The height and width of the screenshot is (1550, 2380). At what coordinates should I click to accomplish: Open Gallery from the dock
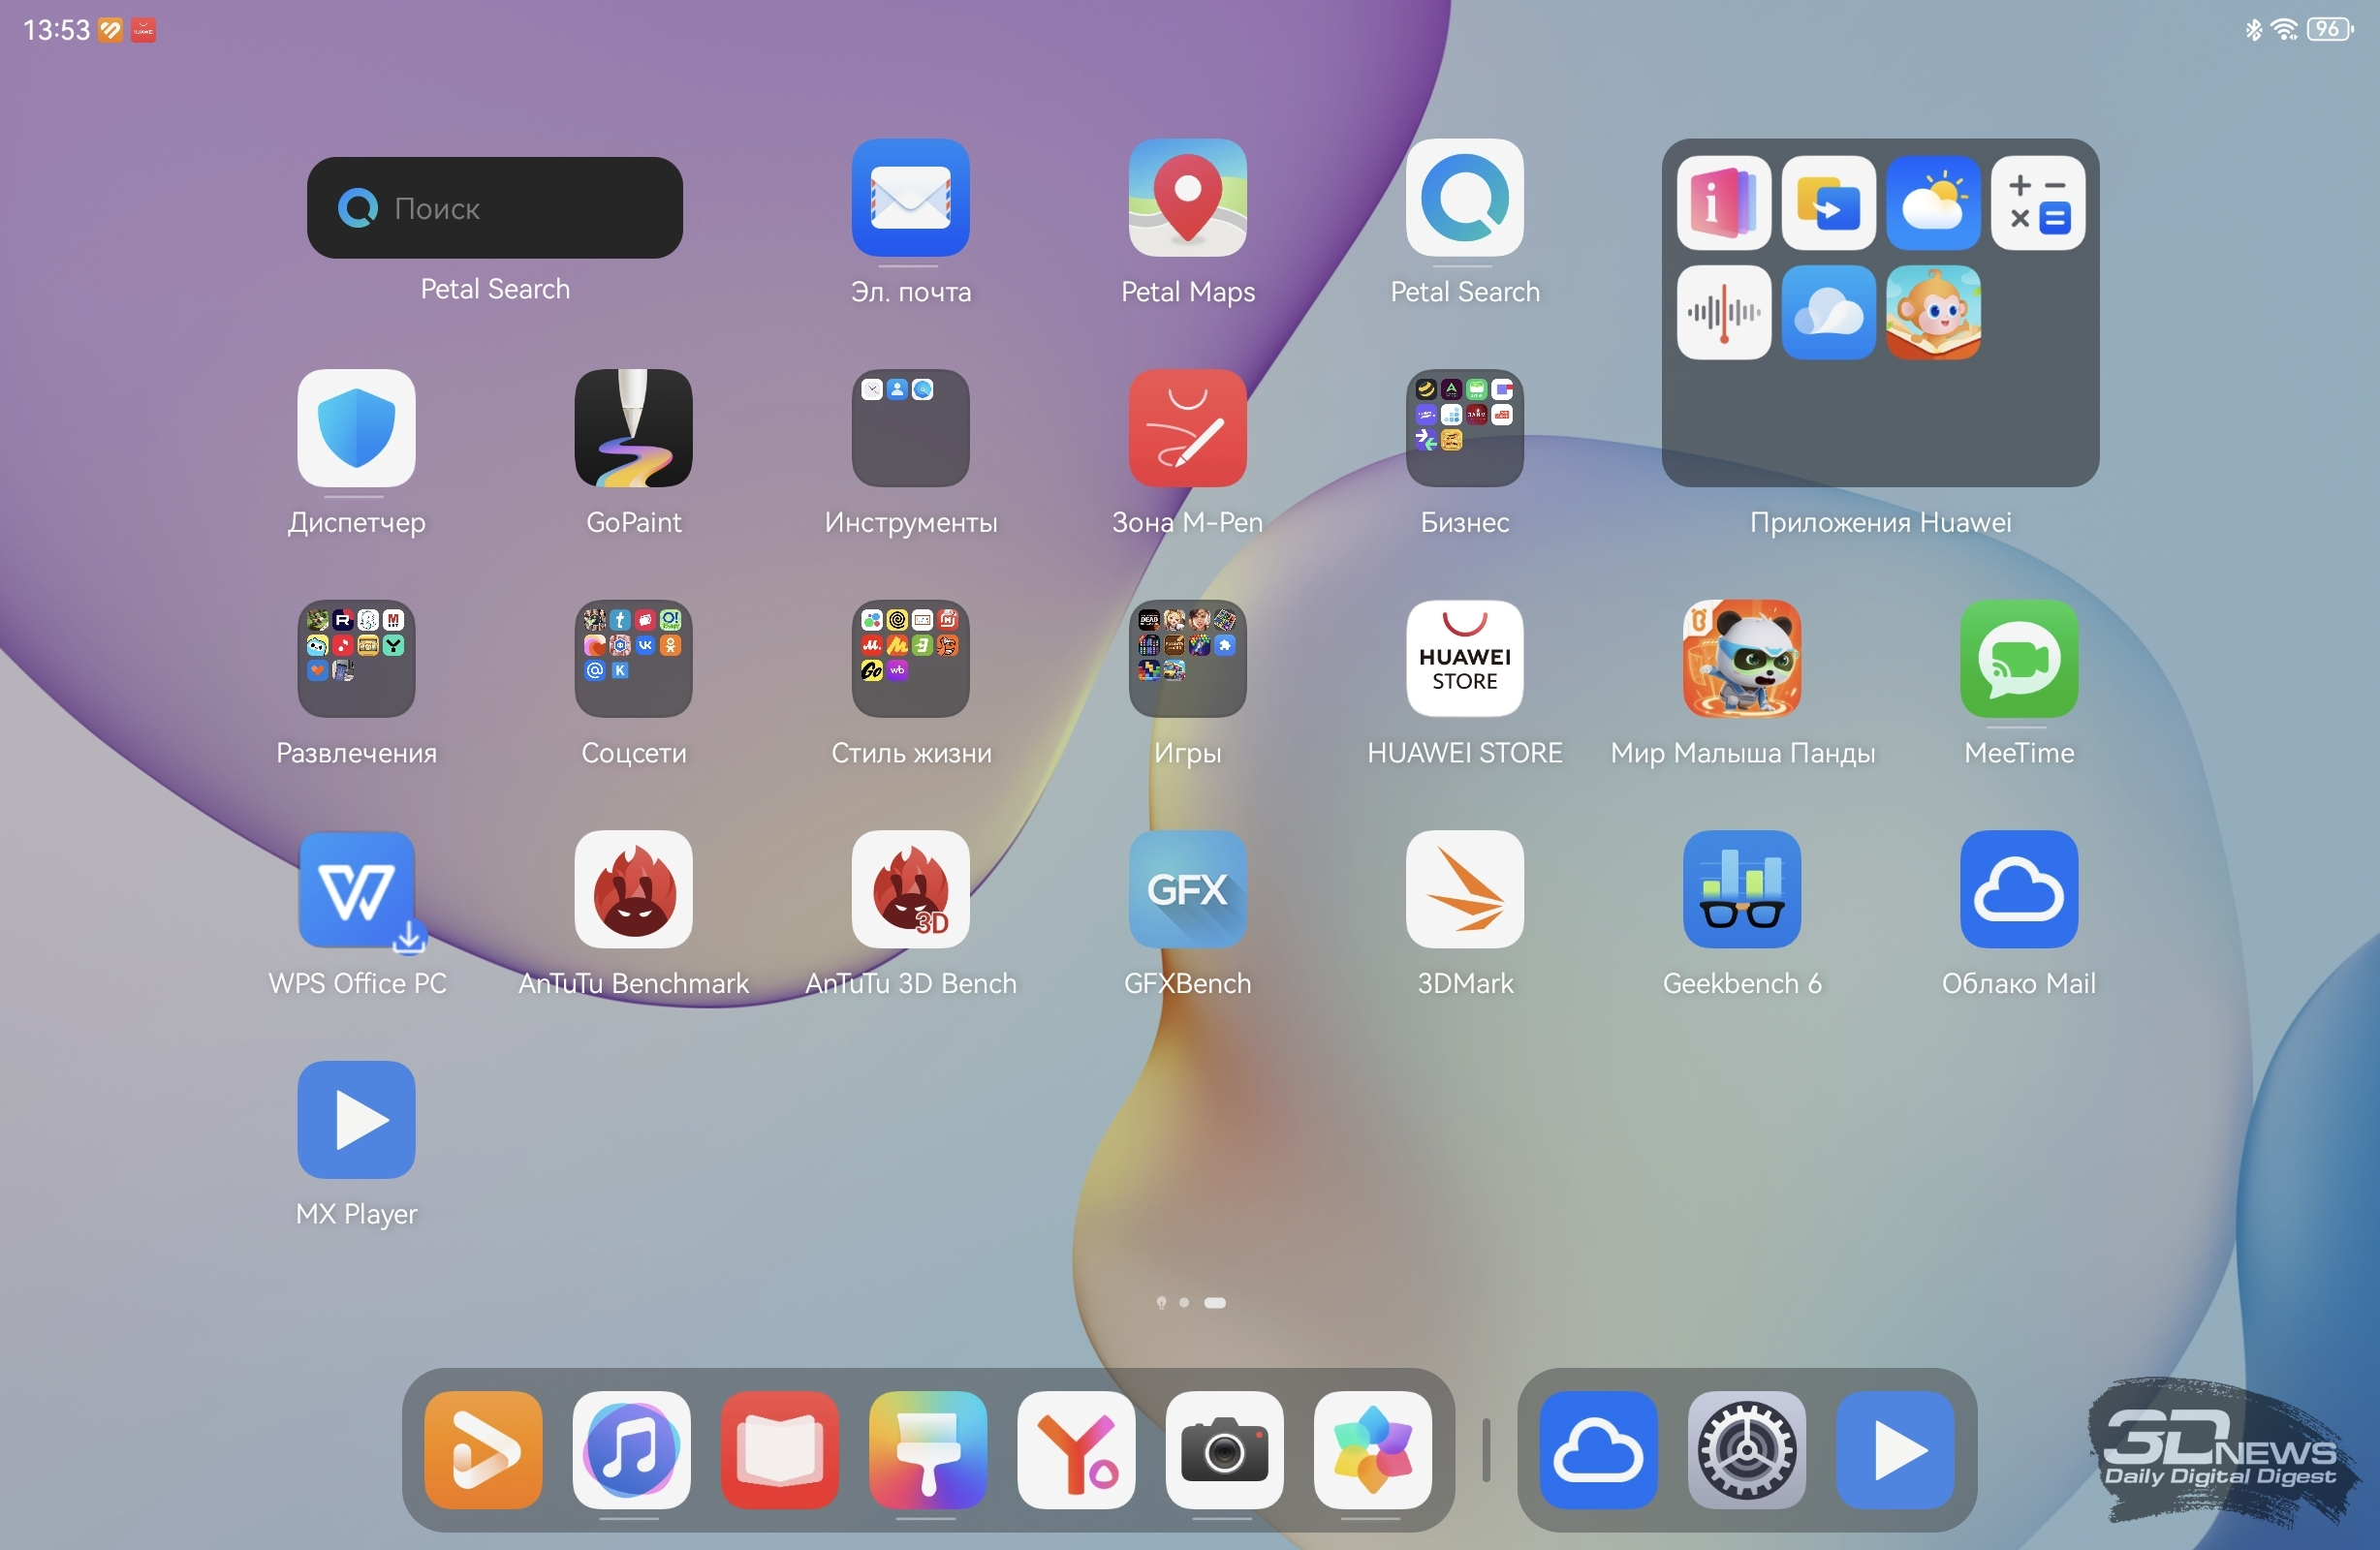(1372, 1449)
